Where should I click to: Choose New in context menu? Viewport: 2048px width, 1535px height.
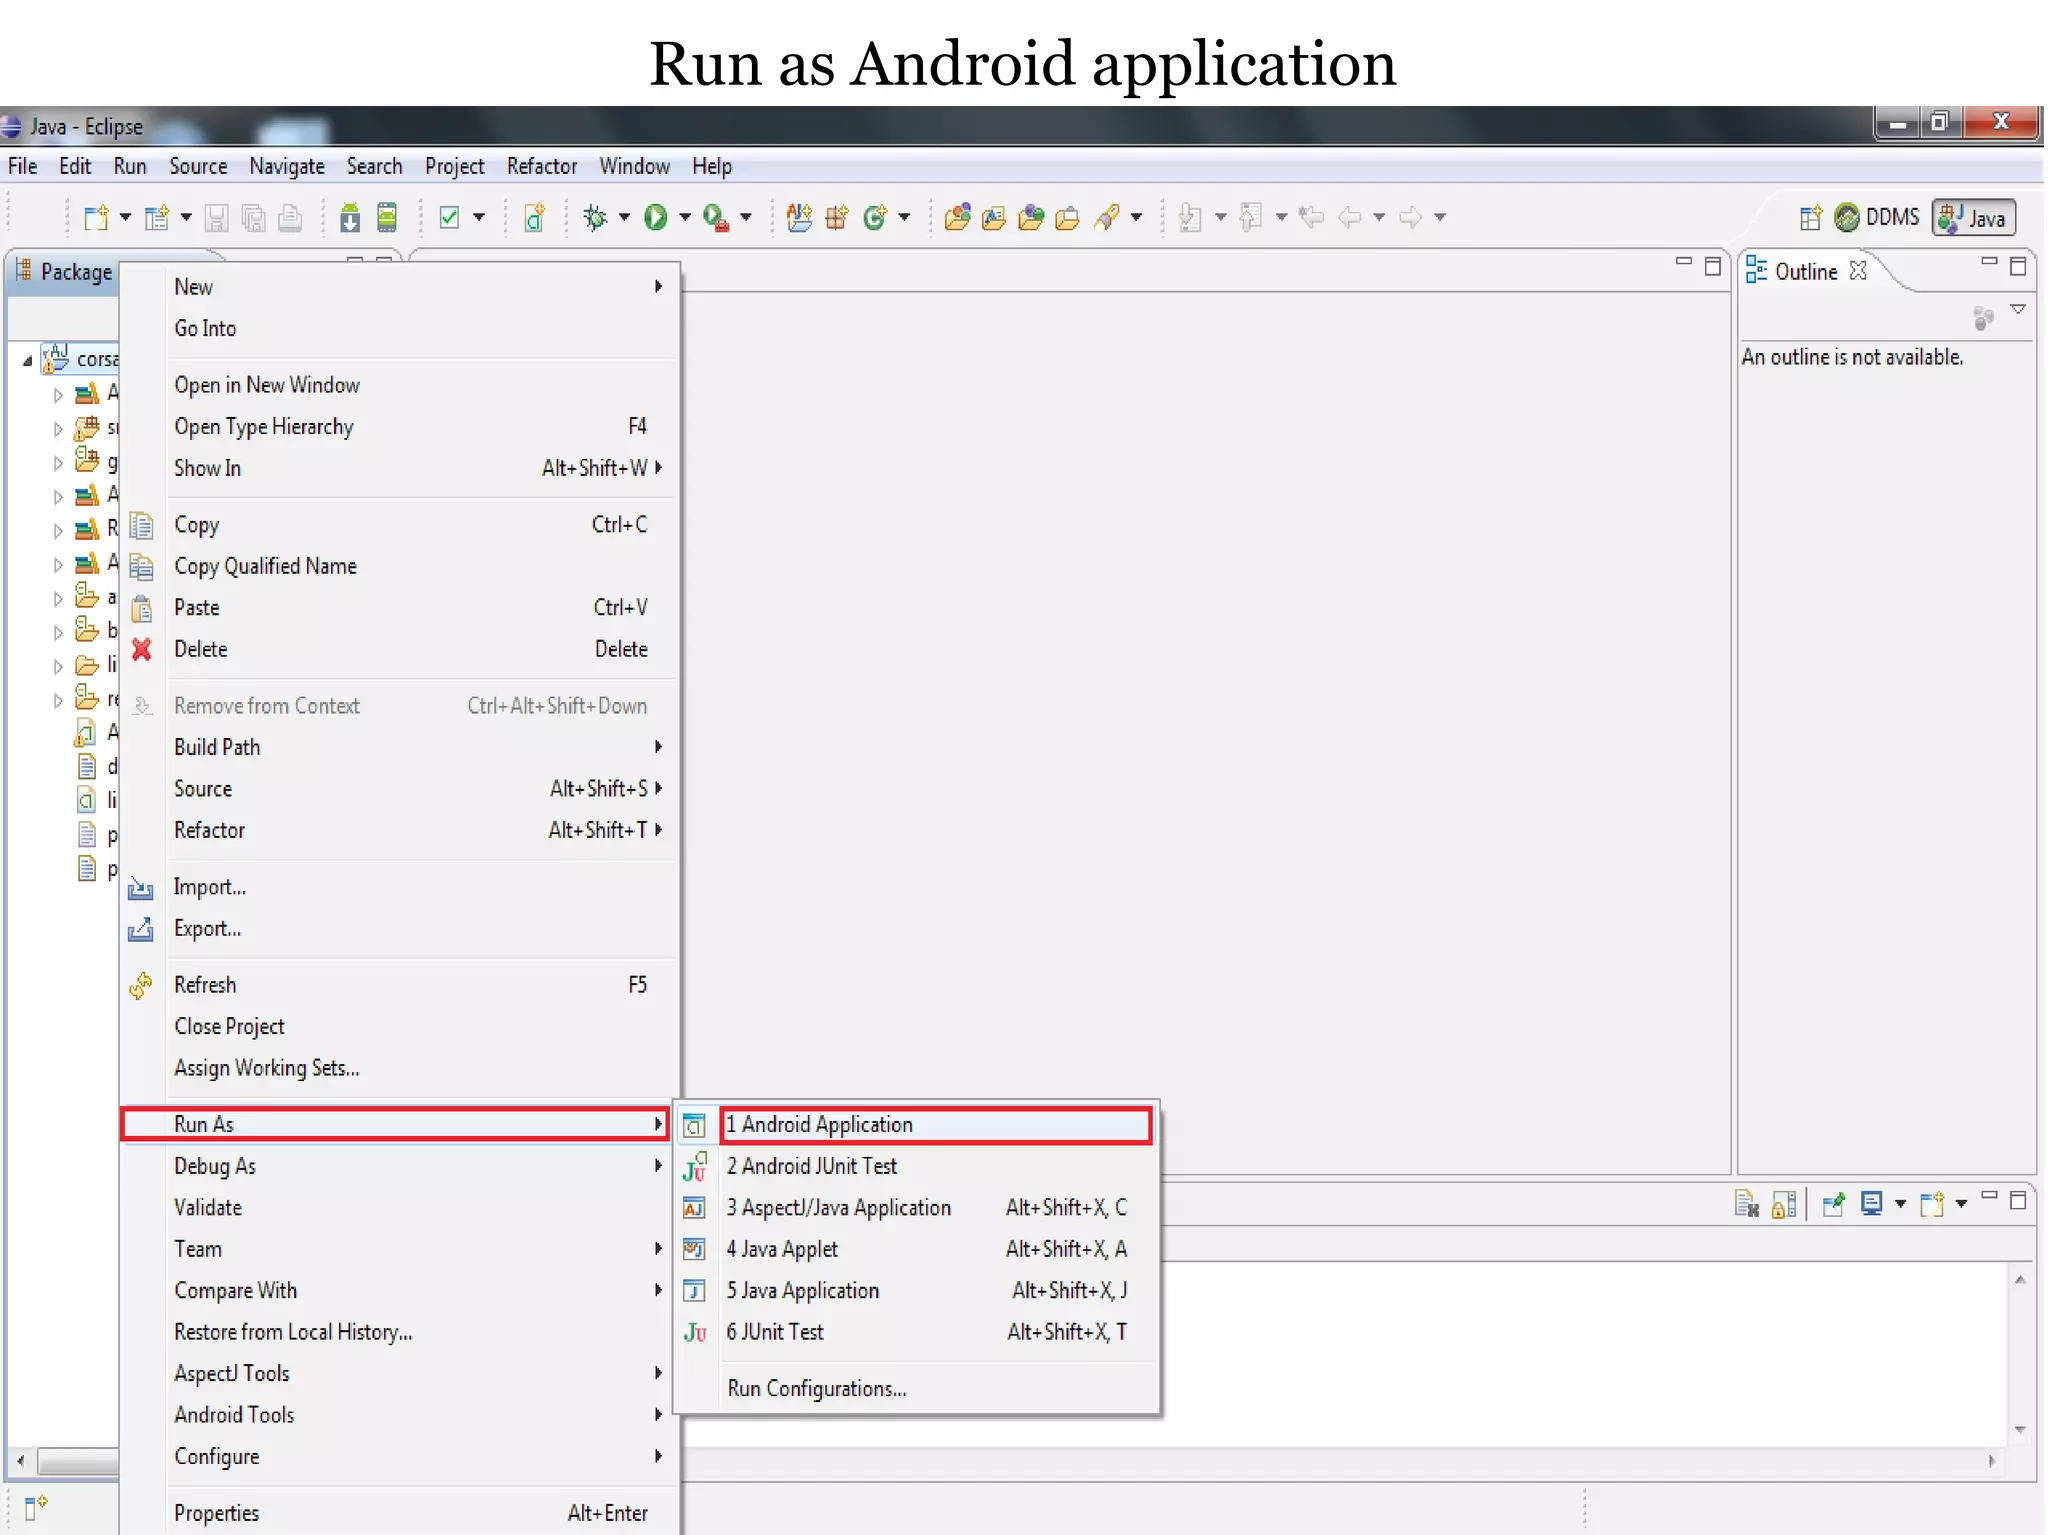[x=400, y=287]
